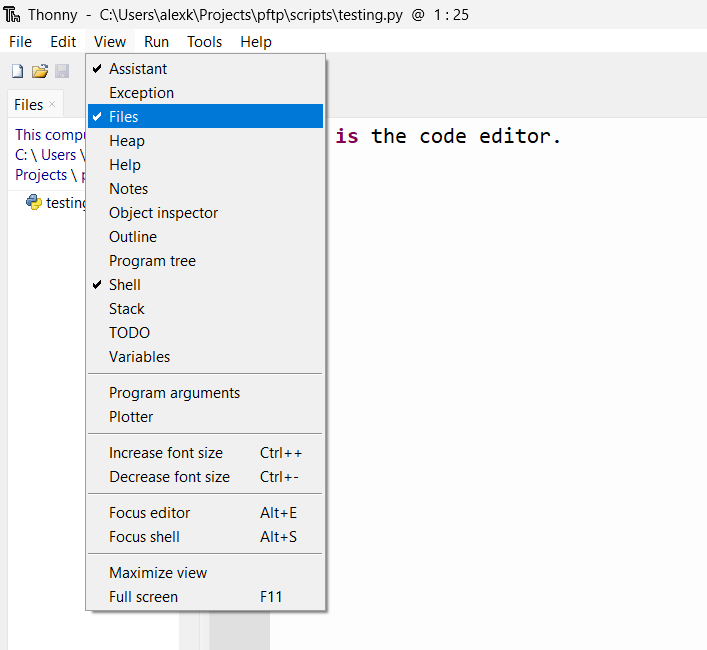
Task: Click the Users path link
Action: point(59,155)
